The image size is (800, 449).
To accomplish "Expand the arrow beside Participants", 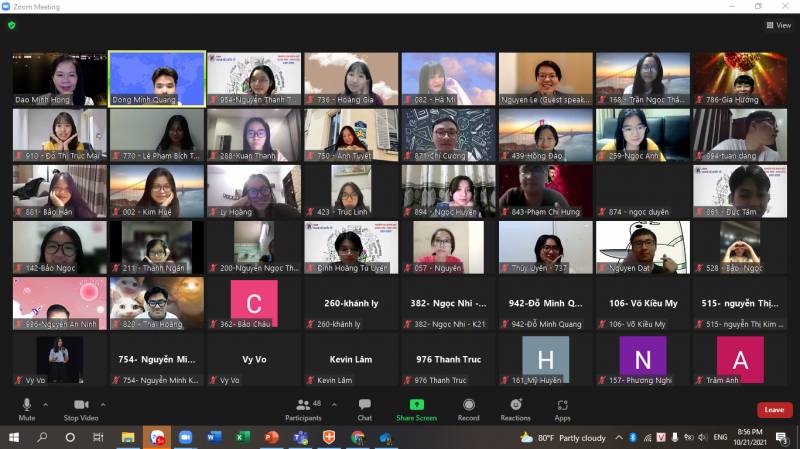I will 333,404.
